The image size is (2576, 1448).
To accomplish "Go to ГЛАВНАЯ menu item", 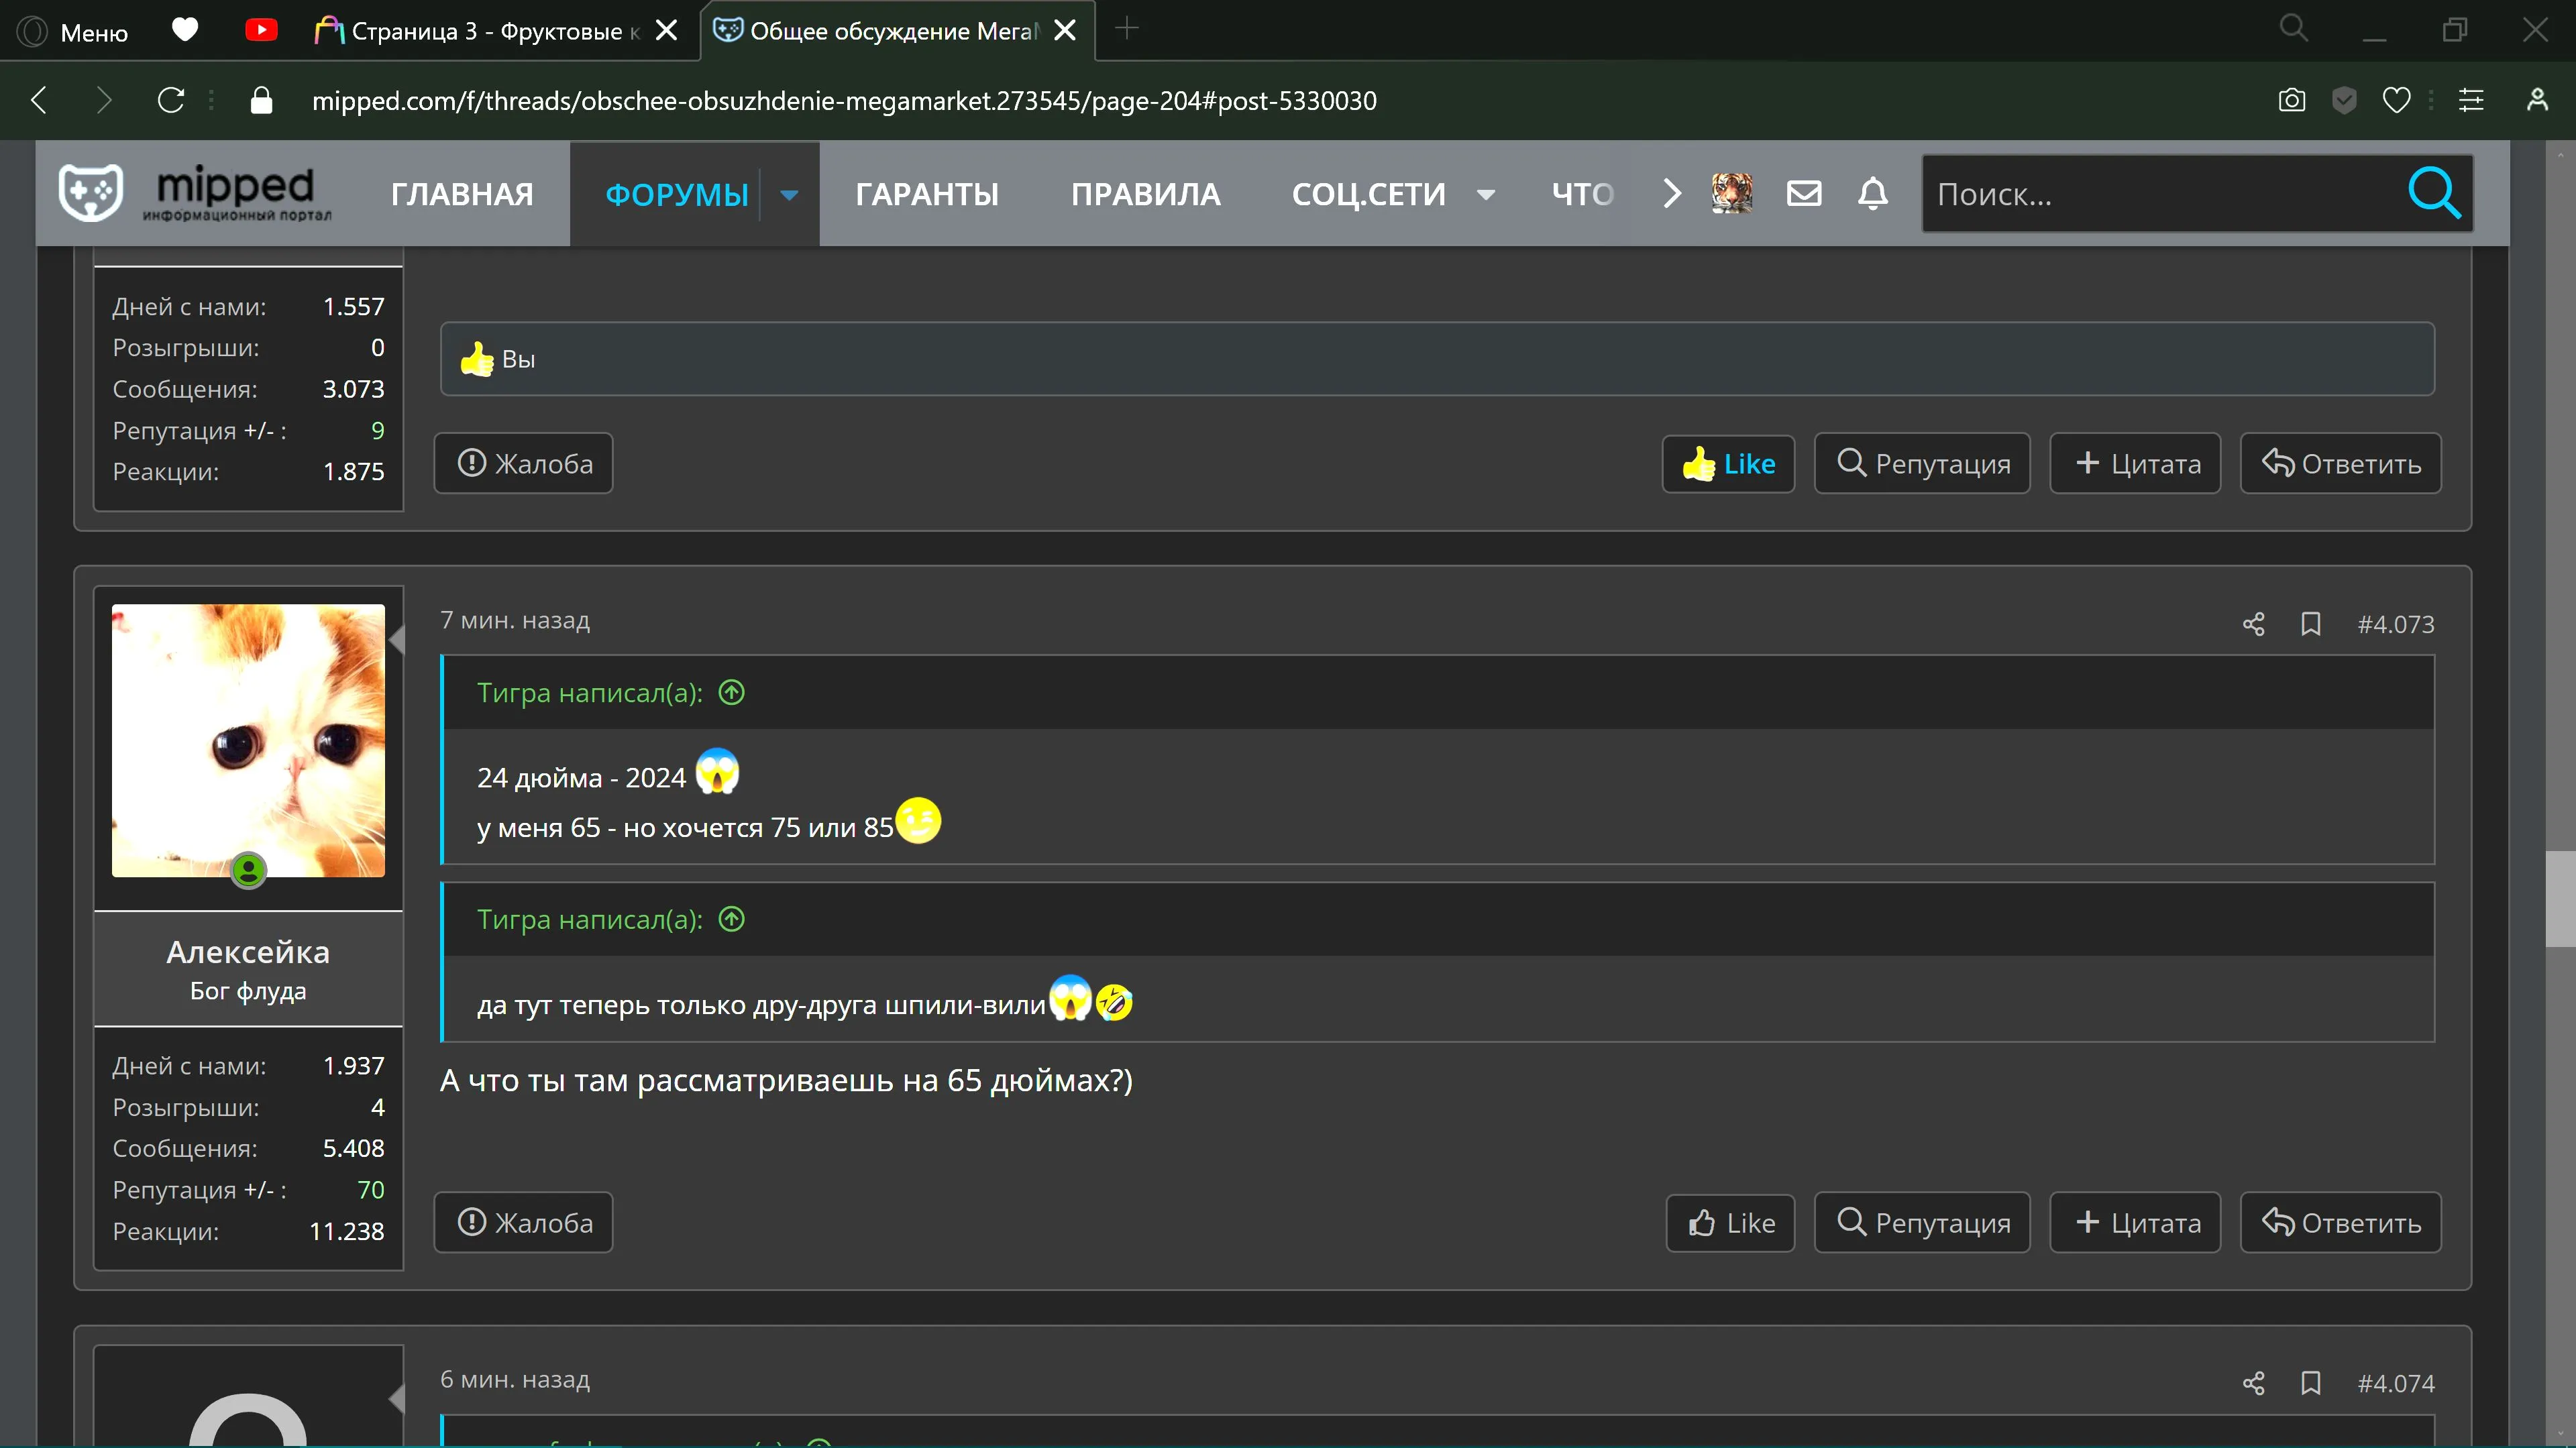I will click(462, 194).
